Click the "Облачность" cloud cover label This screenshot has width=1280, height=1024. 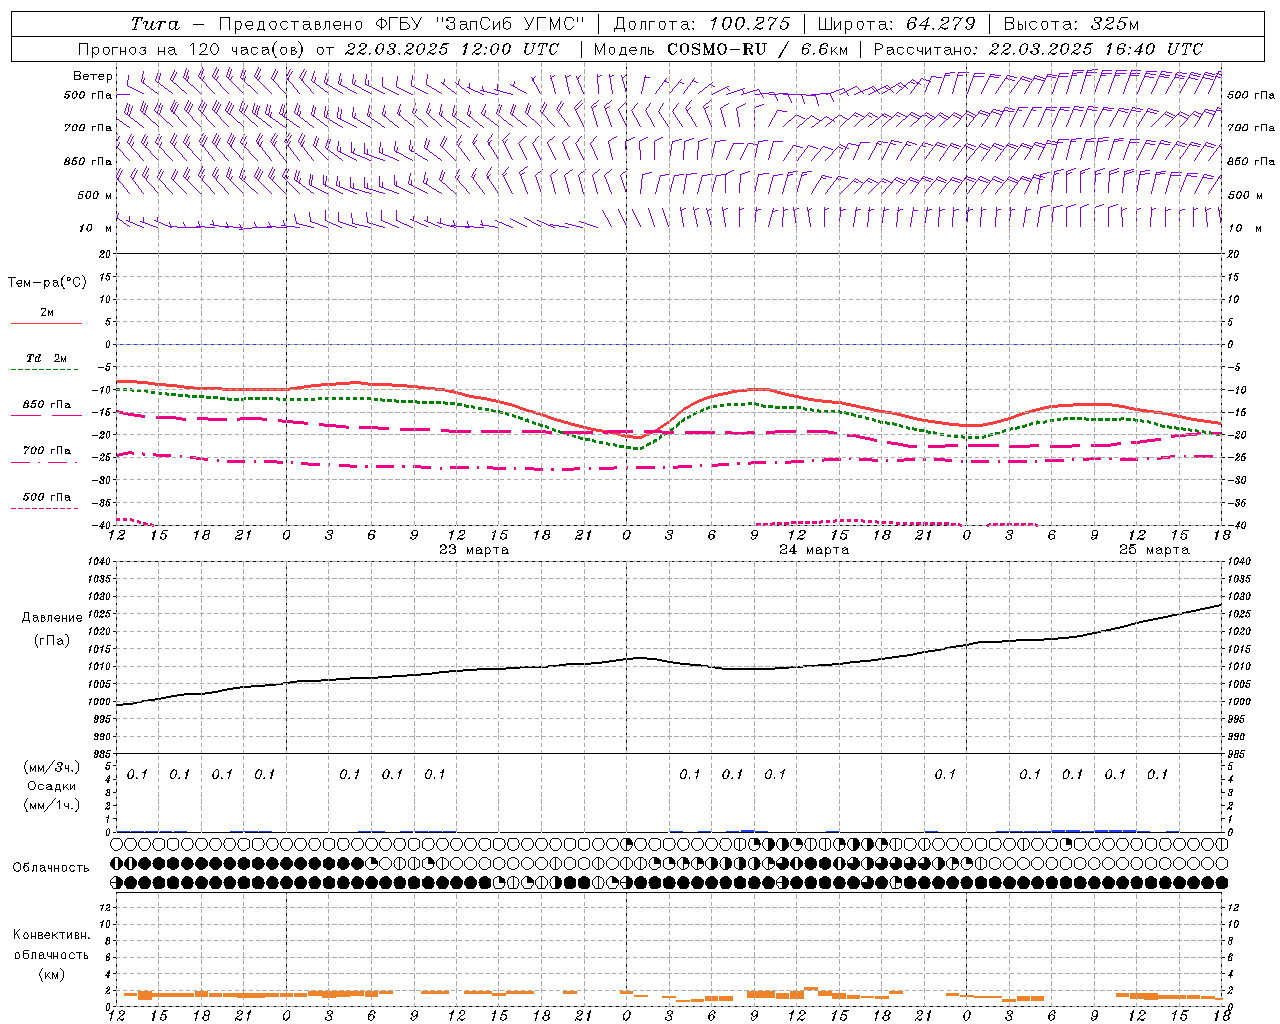pos(51,868)
